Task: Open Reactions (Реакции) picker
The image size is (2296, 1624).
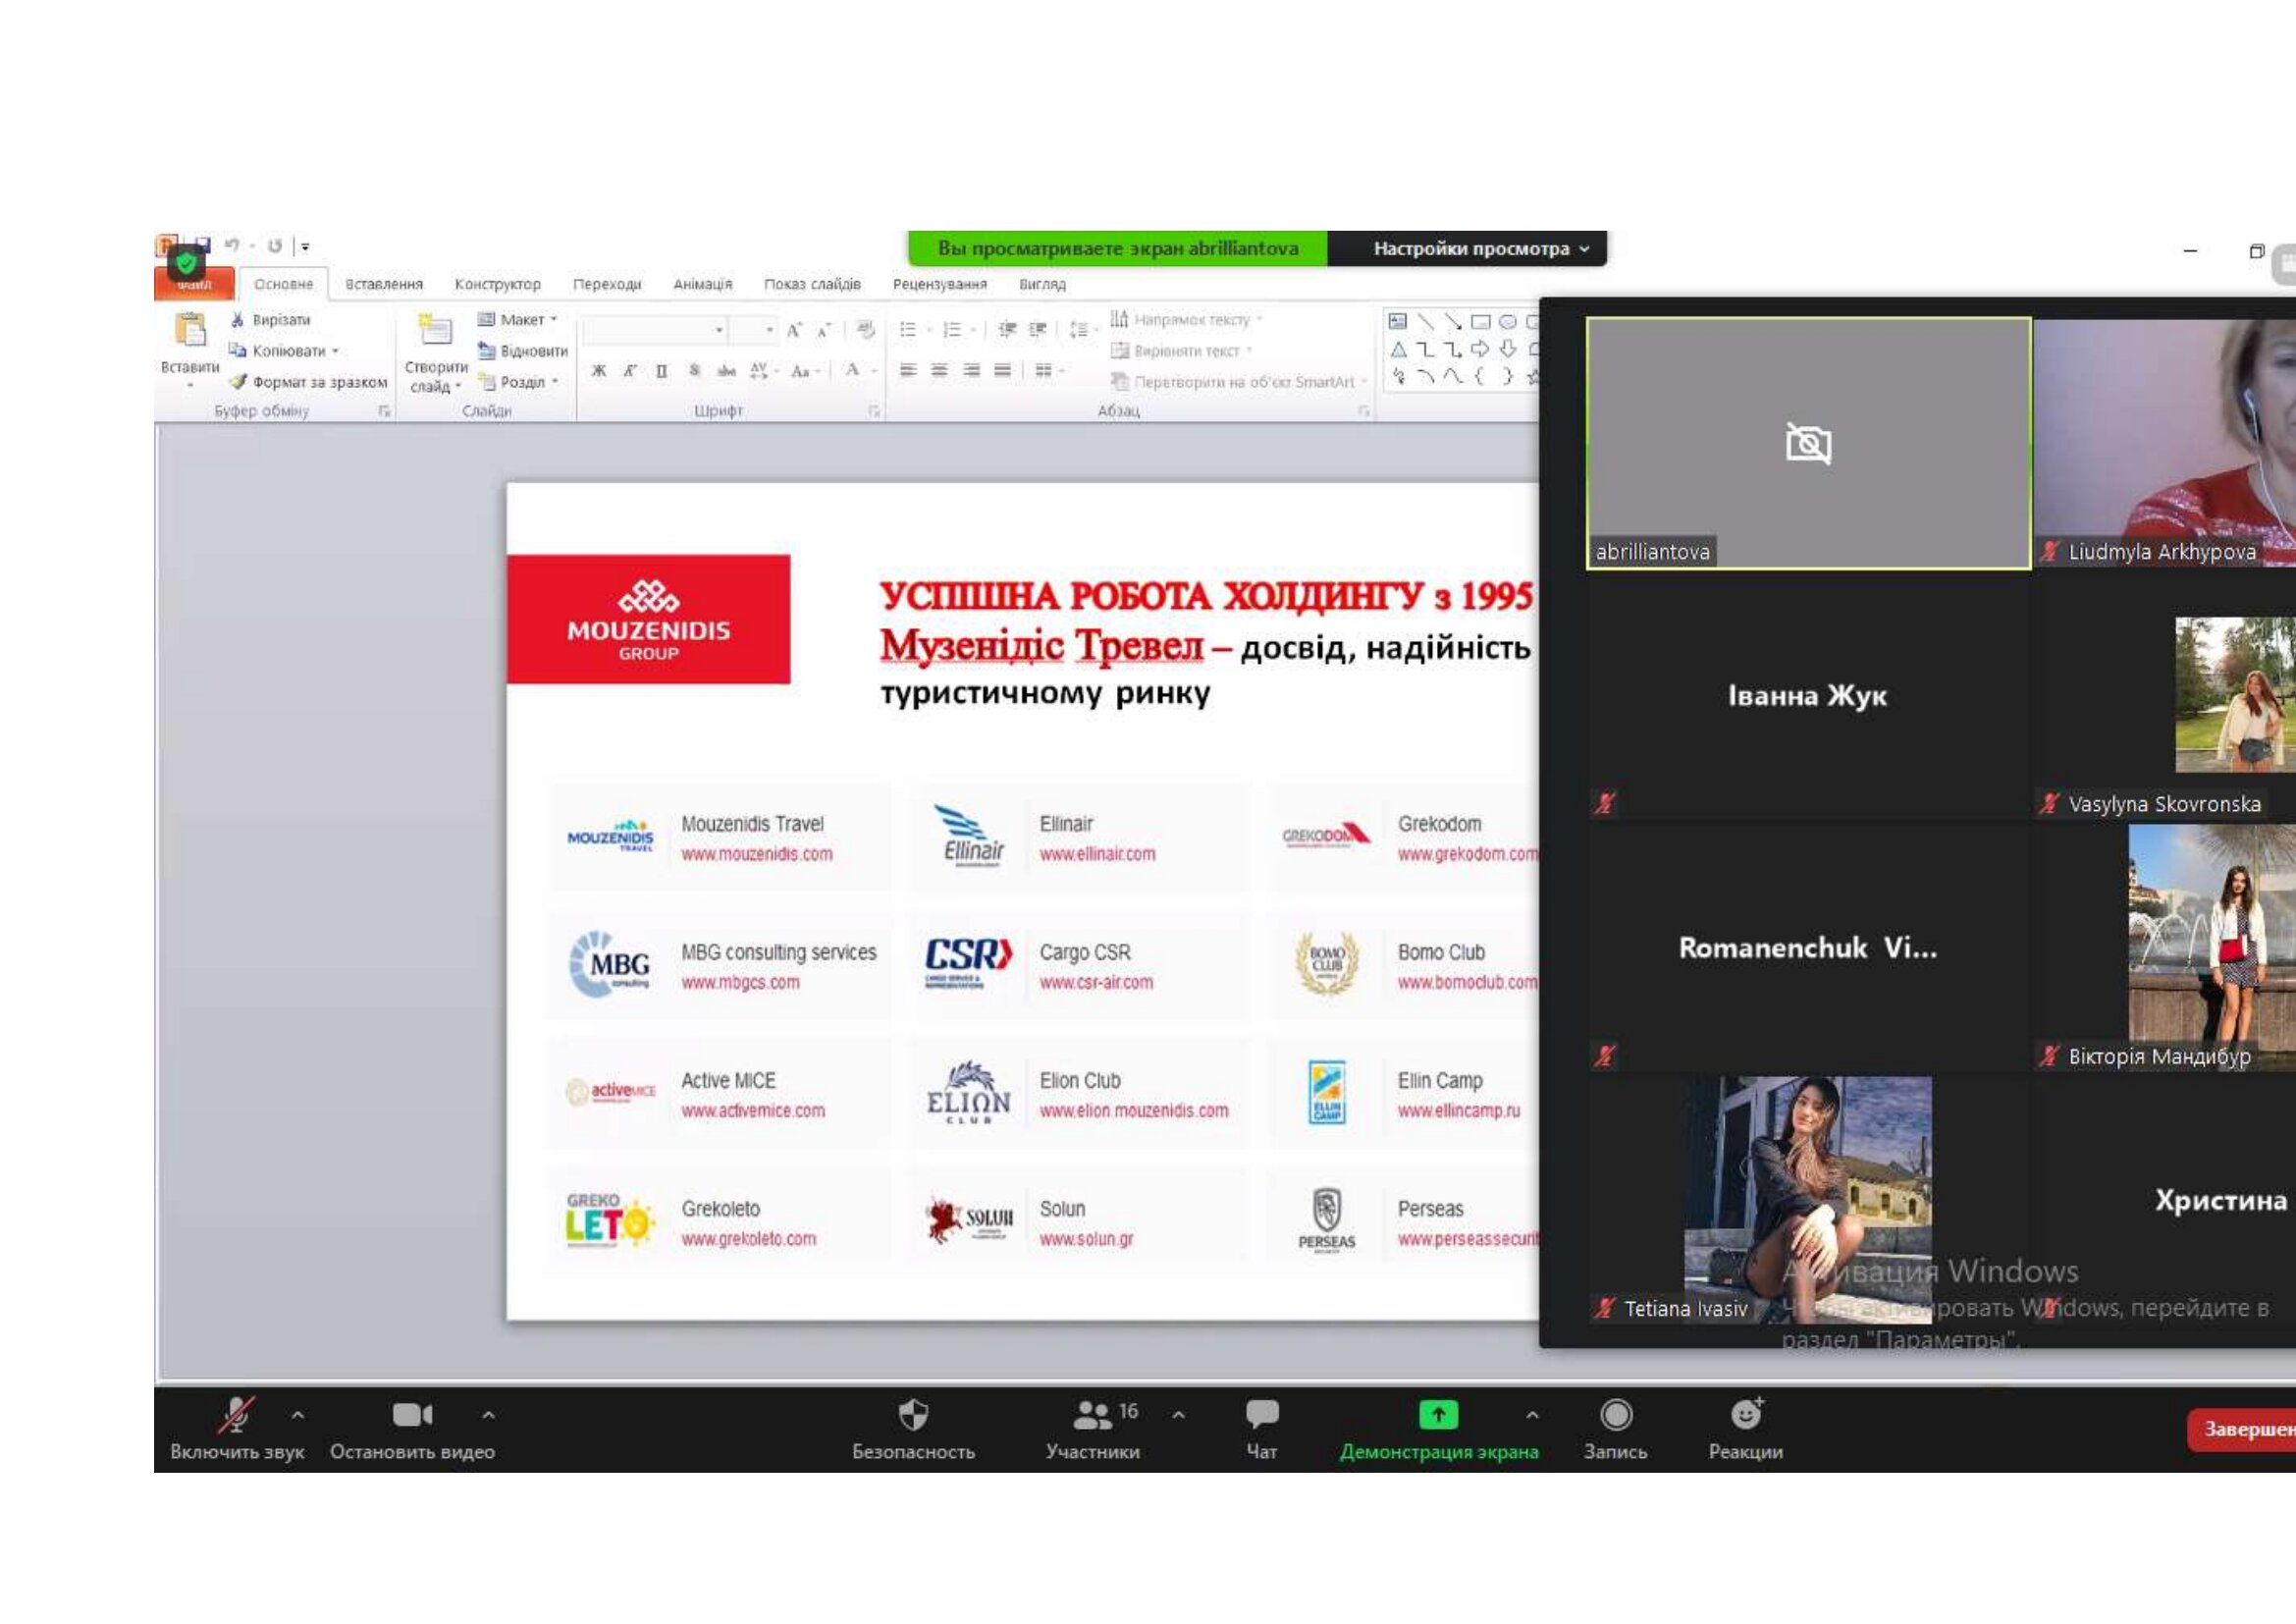Action: coord(1746,1430)
